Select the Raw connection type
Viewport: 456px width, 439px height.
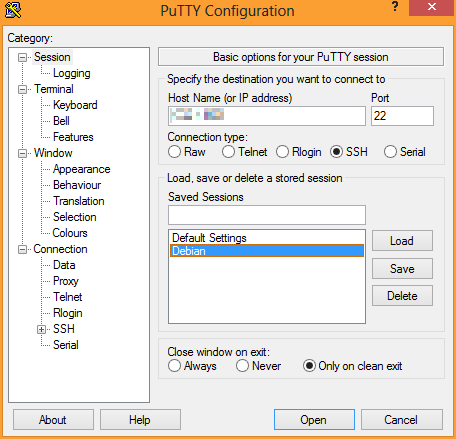174,152
